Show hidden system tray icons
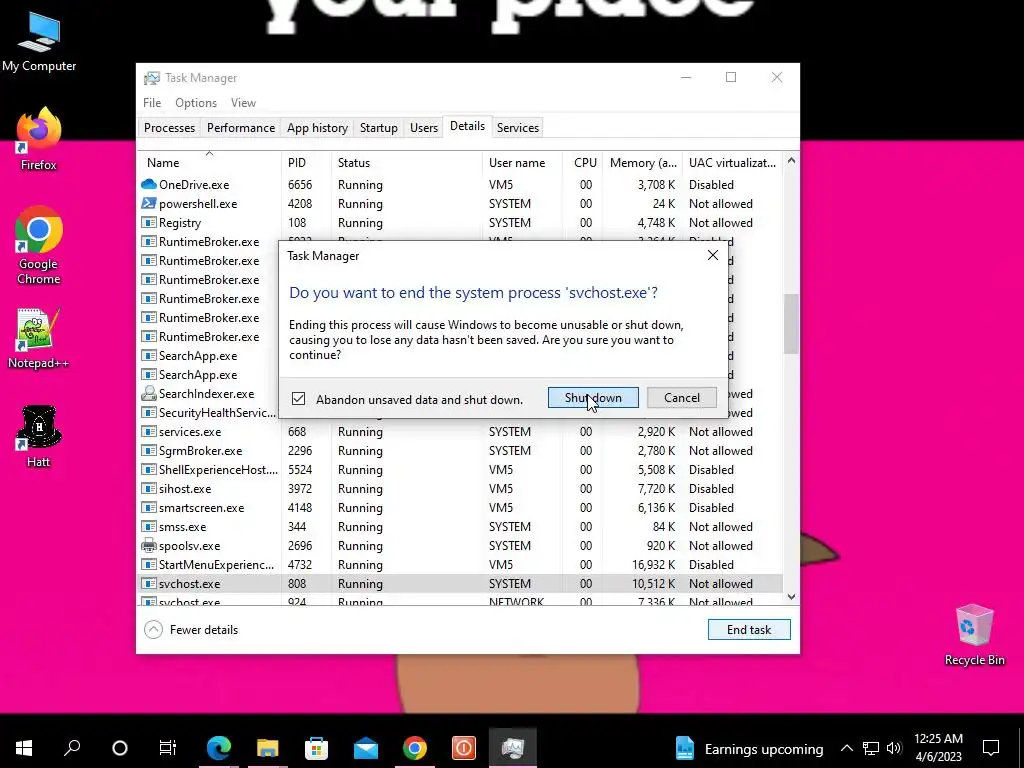The width and height of the screenshot is (1024, 768). tap(846, 748)
